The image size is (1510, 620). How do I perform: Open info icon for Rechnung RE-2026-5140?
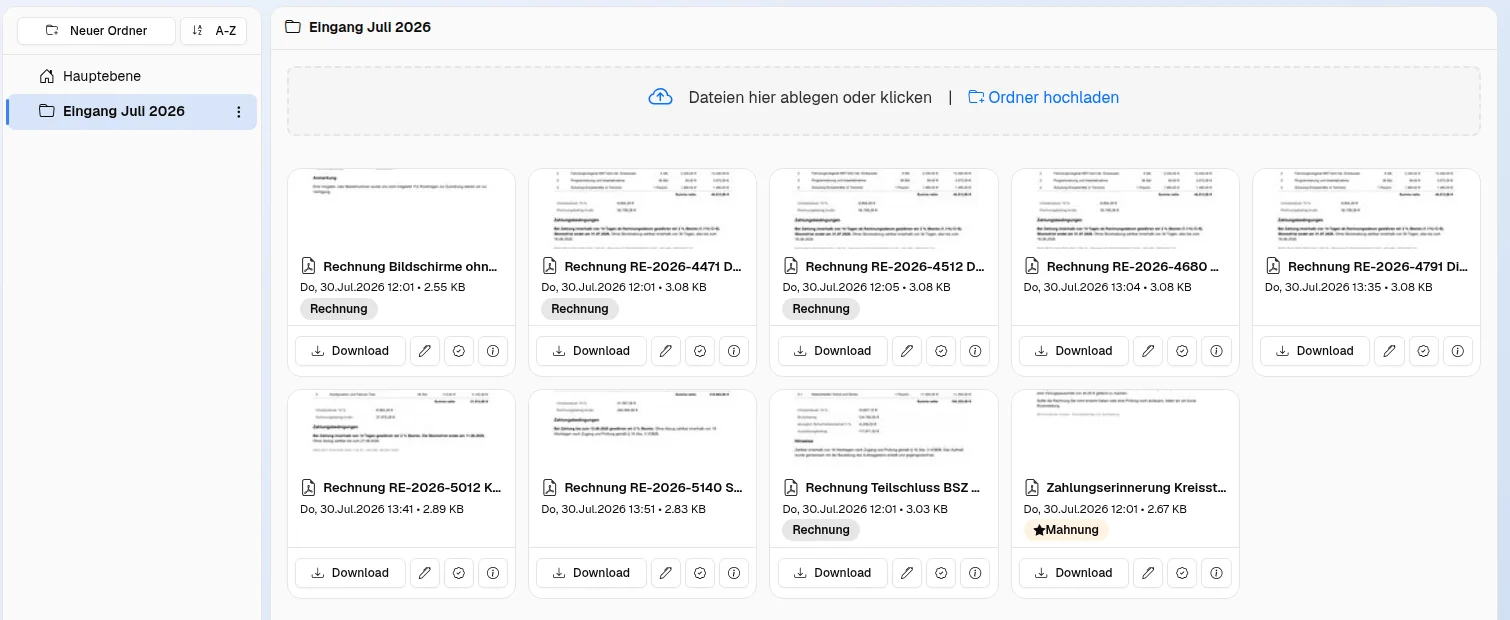pyautogui.click(x=734, y=573)
